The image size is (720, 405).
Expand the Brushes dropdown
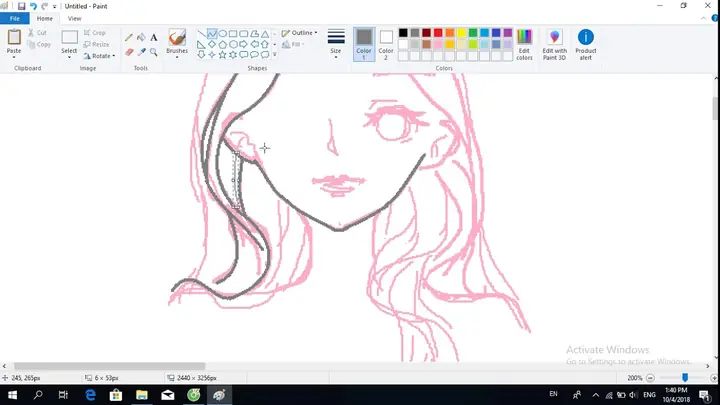coord(177,57)
